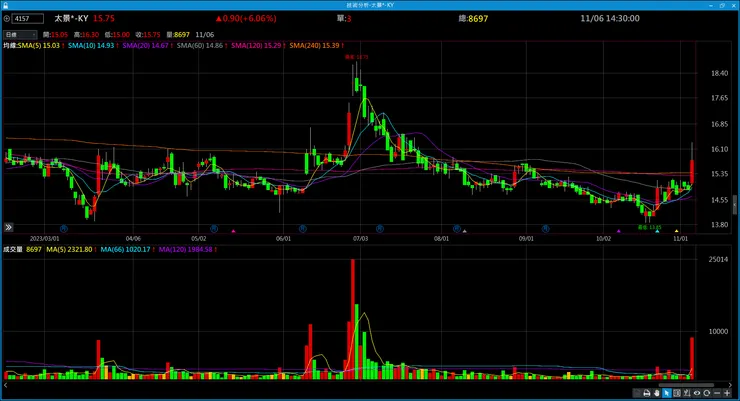
Task: Click the blue event marker near 09/01
Action: click(x=545, y=229)
